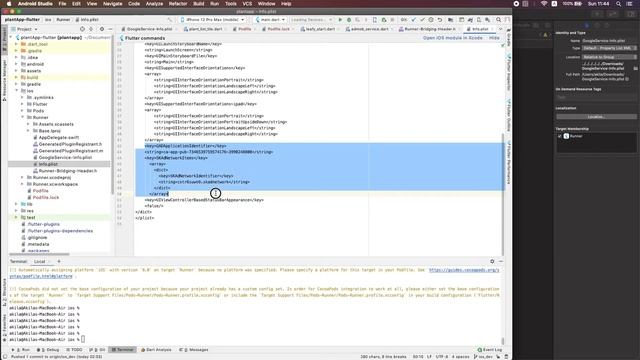The width and height of the screenshot is (640, 360).
Task: Open the Navigate menu
Action: pos(112,4)
